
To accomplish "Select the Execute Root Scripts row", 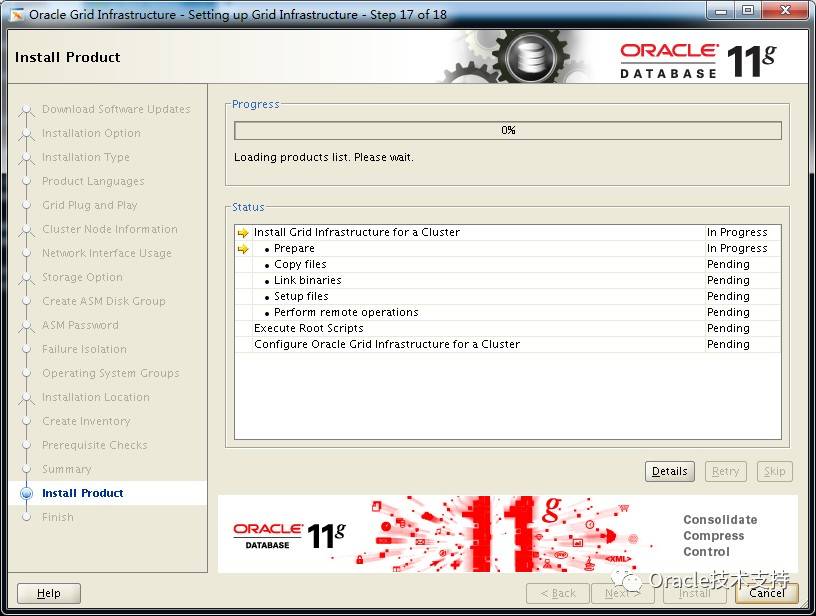I will [x=508, y=328].
